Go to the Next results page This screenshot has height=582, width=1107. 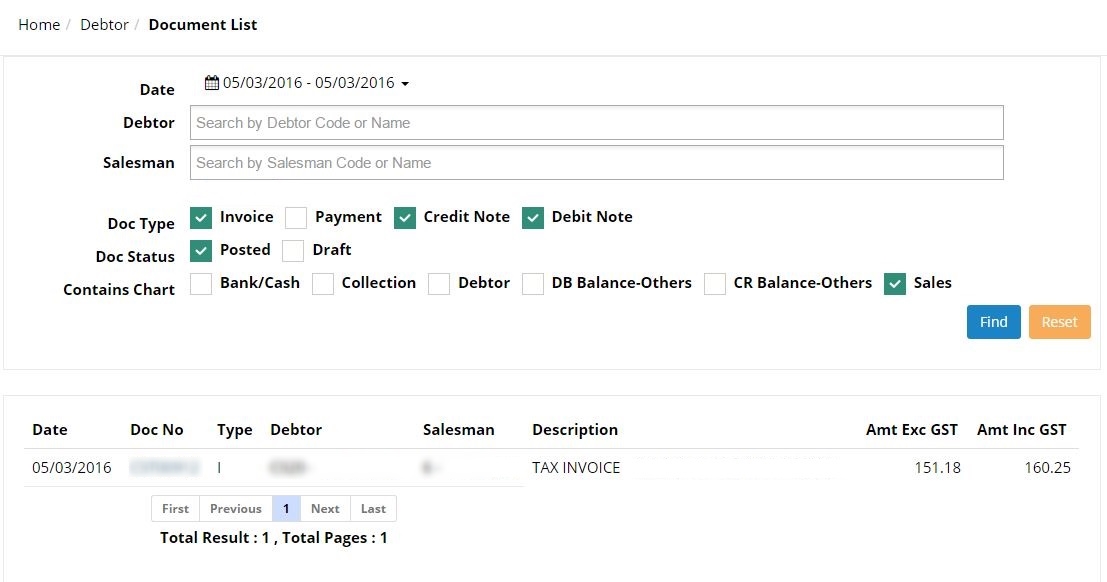[x=325, y=509]
